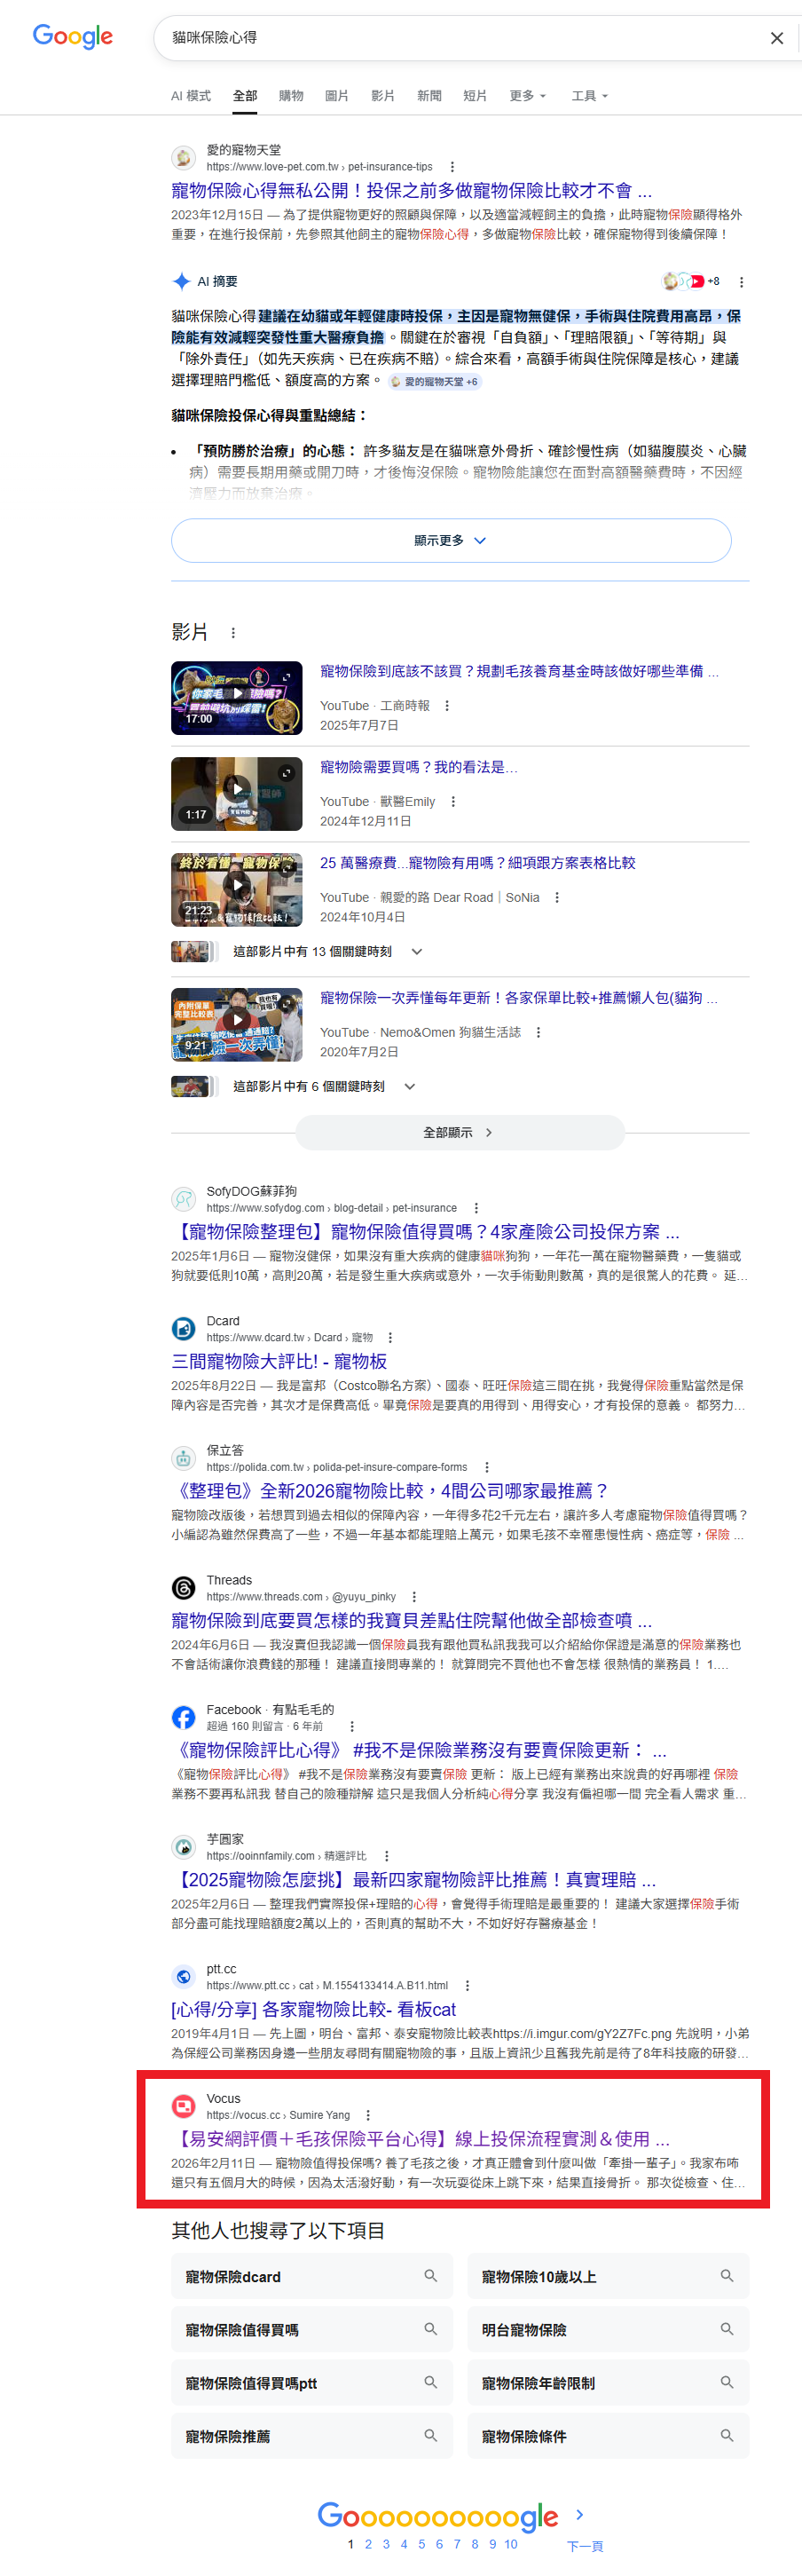Play the 獸醫Emily video thumbnail

pyautogui.click(x=236, y=793)
